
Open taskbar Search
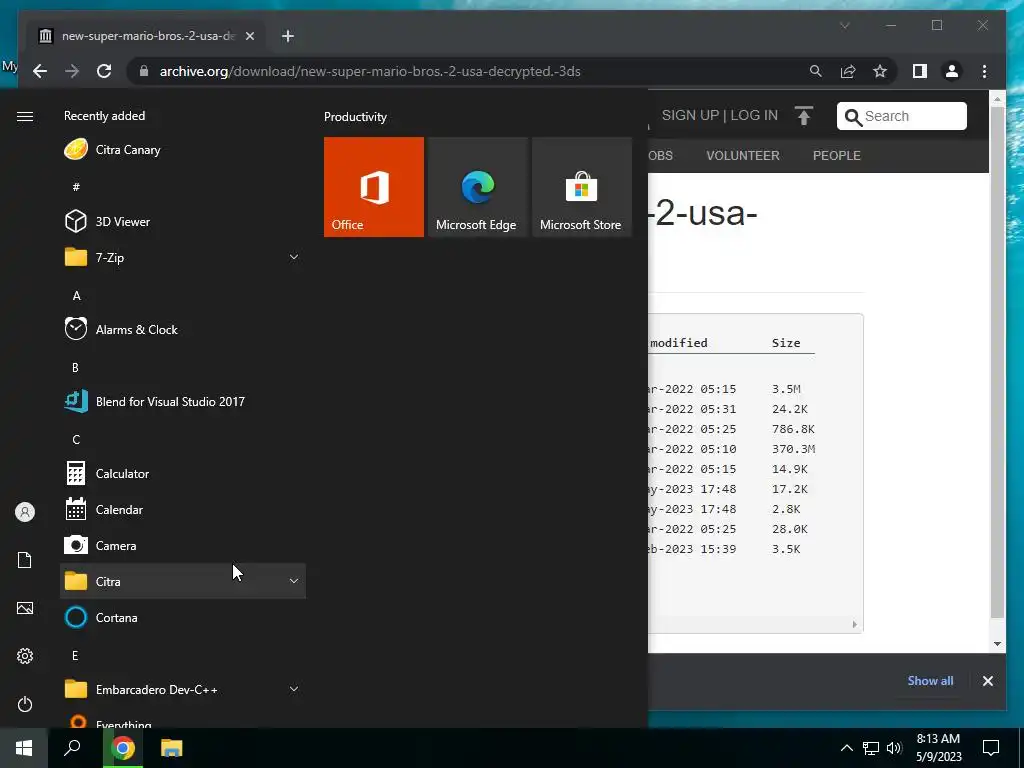[x=72, y=748]
